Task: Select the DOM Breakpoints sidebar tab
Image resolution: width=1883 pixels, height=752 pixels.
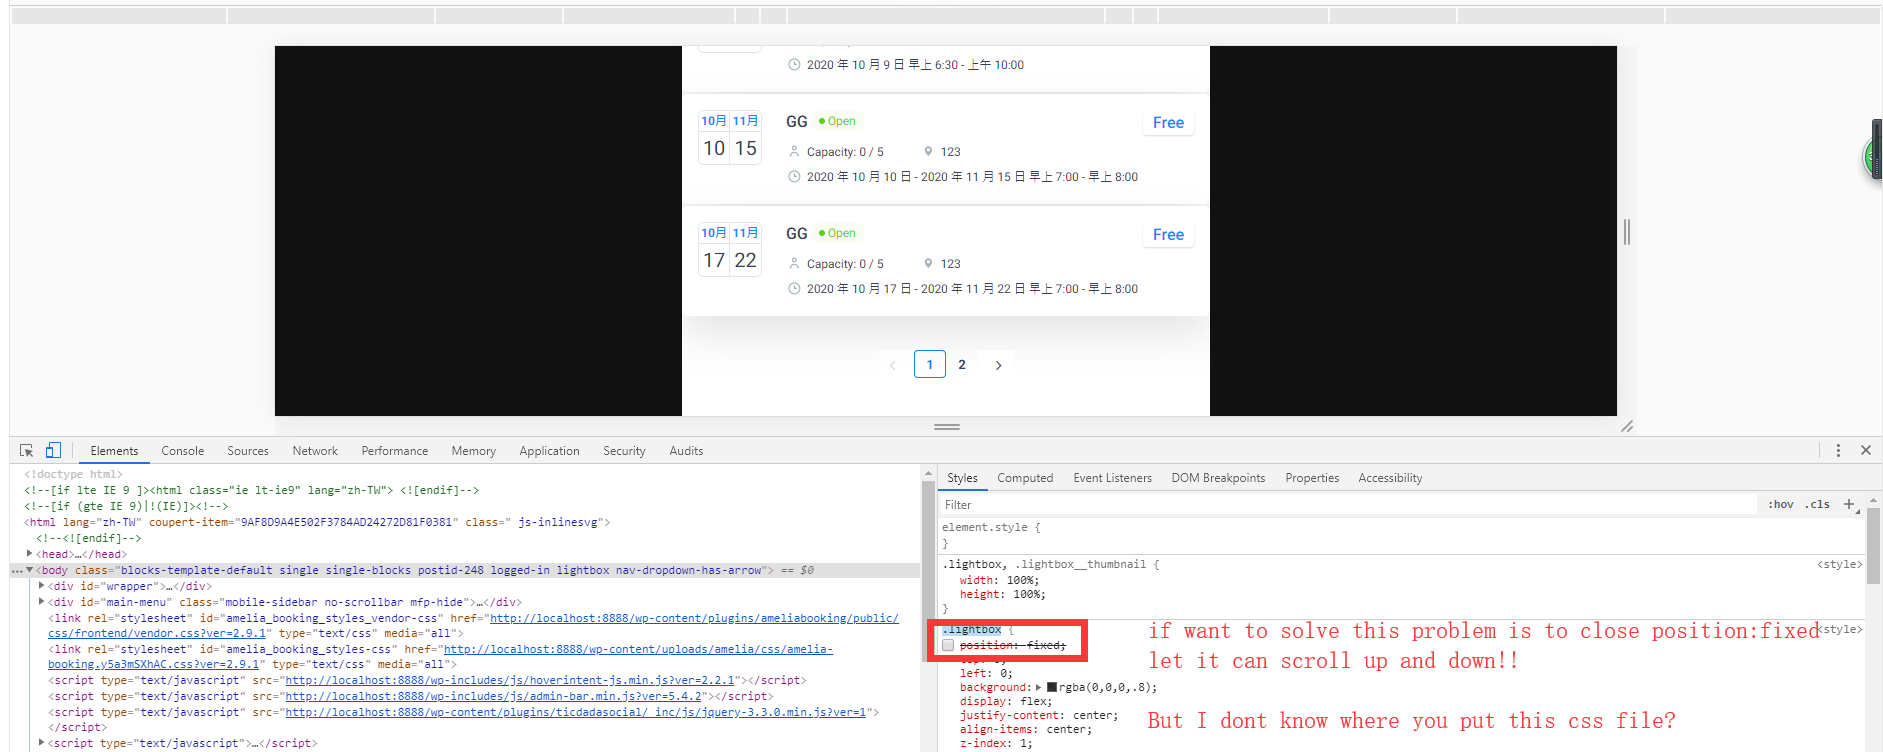Action: click(x=1218, y=478)
